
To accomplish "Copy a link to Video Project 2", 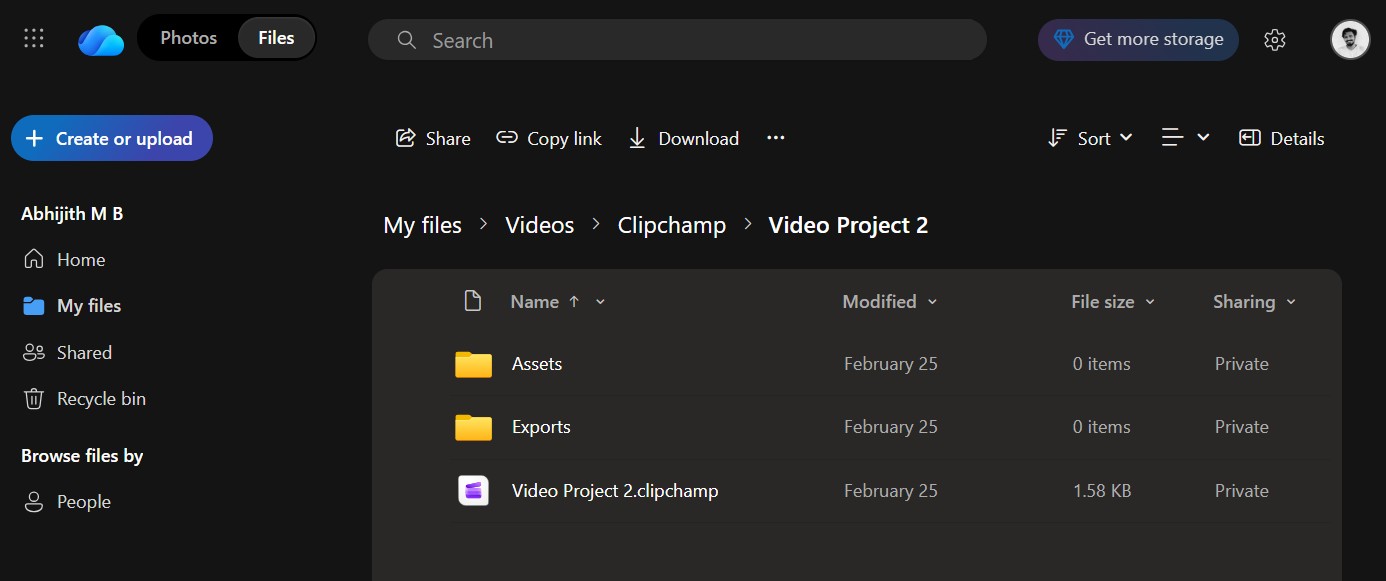I will [x=549, y=138].
